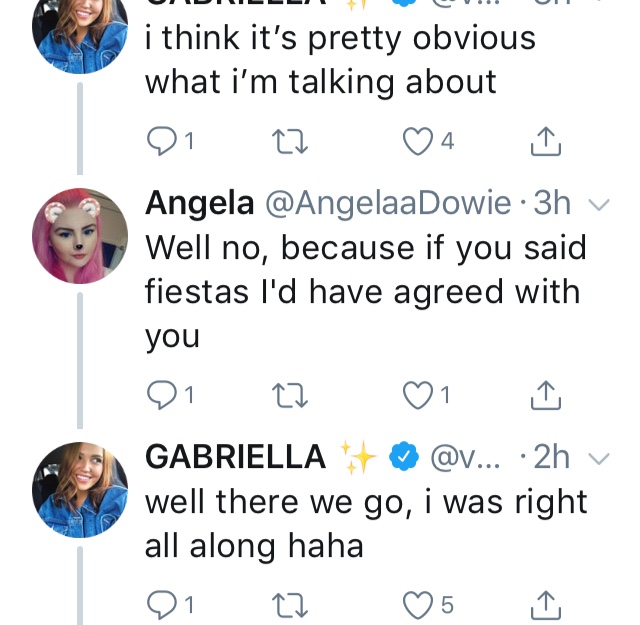Open the @AngelaaDowie handle link
The image size is (640, 625).
[388, 203]
